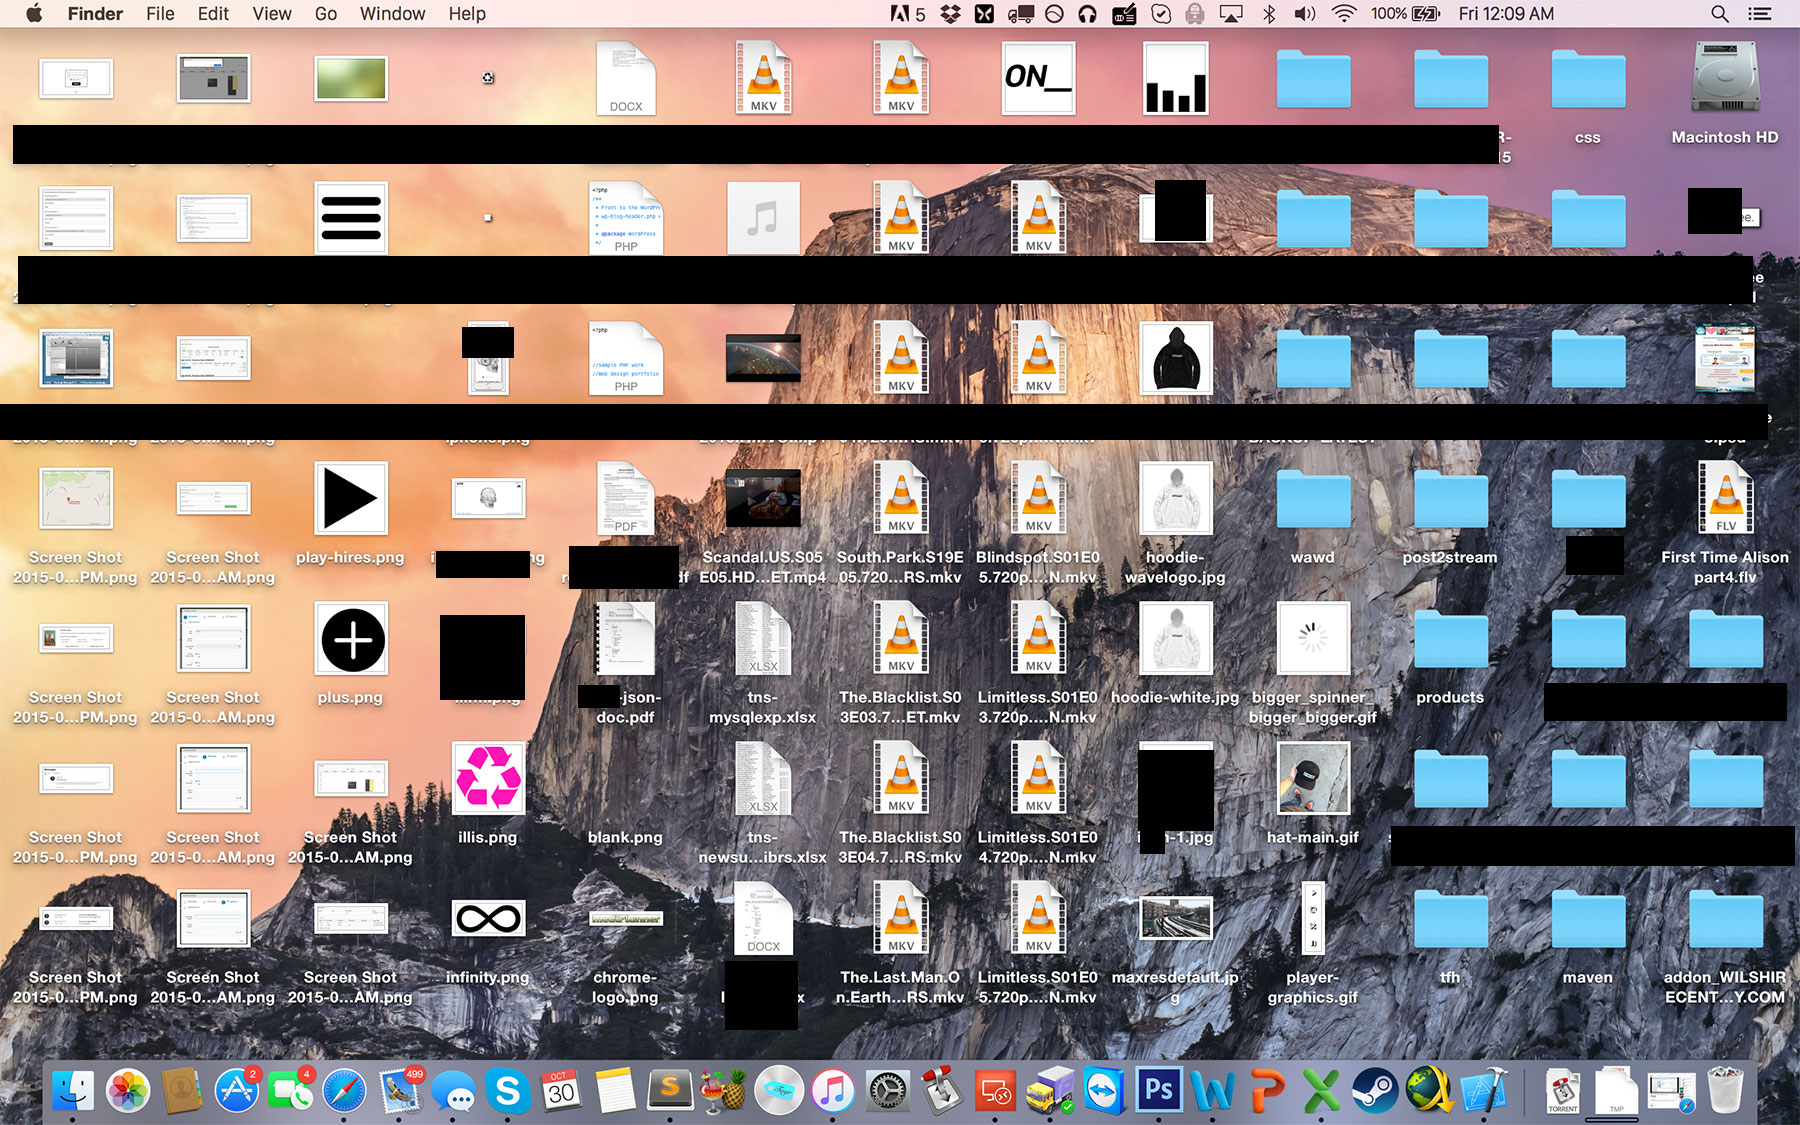Viewport: 1800px width, 1125px height.
Task: Select hat-main.gif thumbnail
Action: pos(1313,778)
